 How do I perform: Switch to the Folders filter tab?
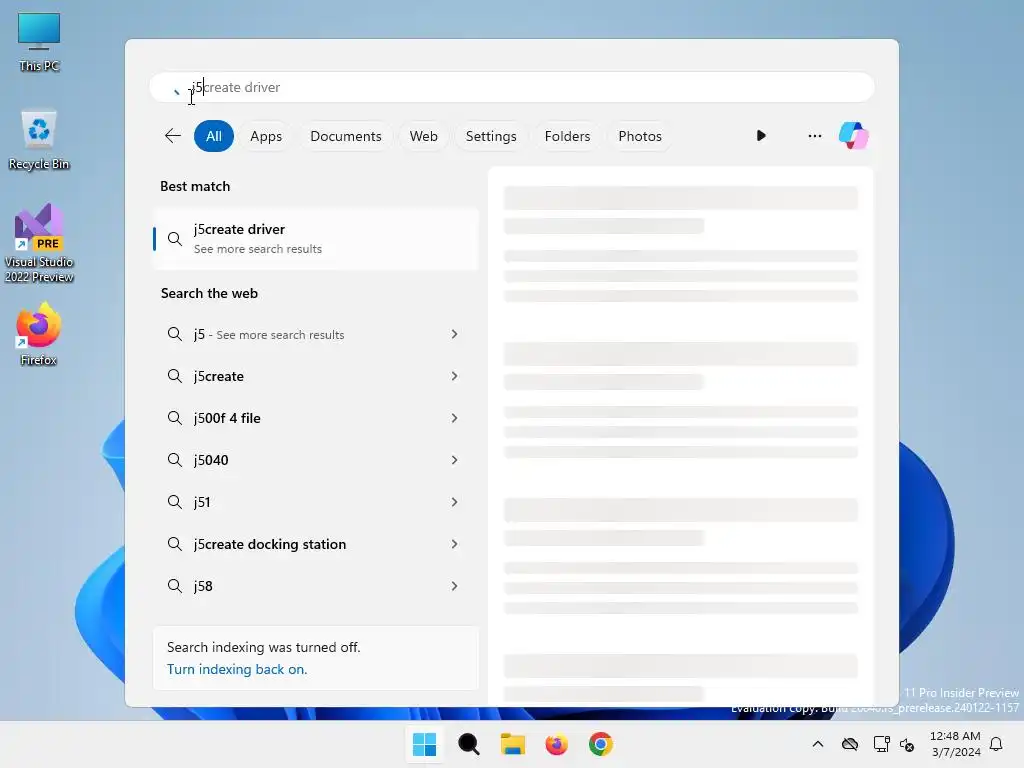(567, 136)
